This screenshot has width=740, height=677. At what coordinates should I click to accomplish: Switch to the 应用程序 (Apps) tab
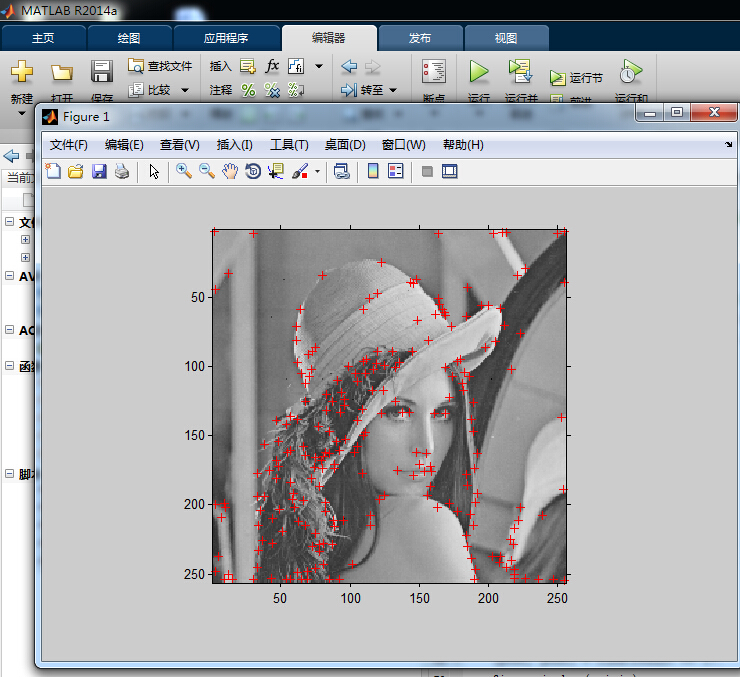coord(226,38)
